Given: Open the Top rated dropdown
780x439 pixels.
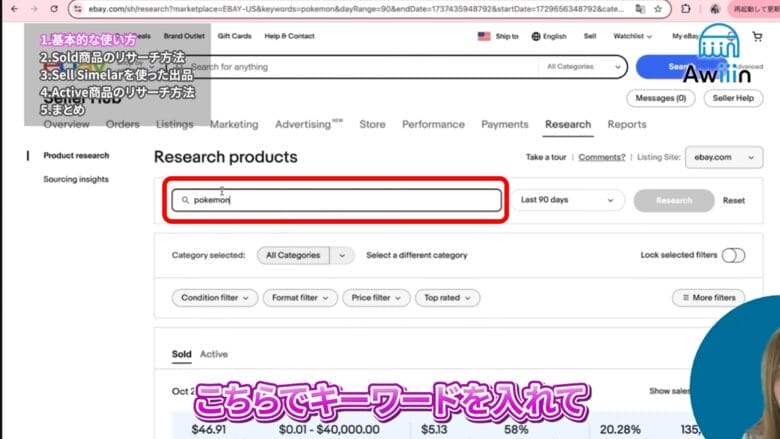Looking at the screenshot, I should coord(447,297).
